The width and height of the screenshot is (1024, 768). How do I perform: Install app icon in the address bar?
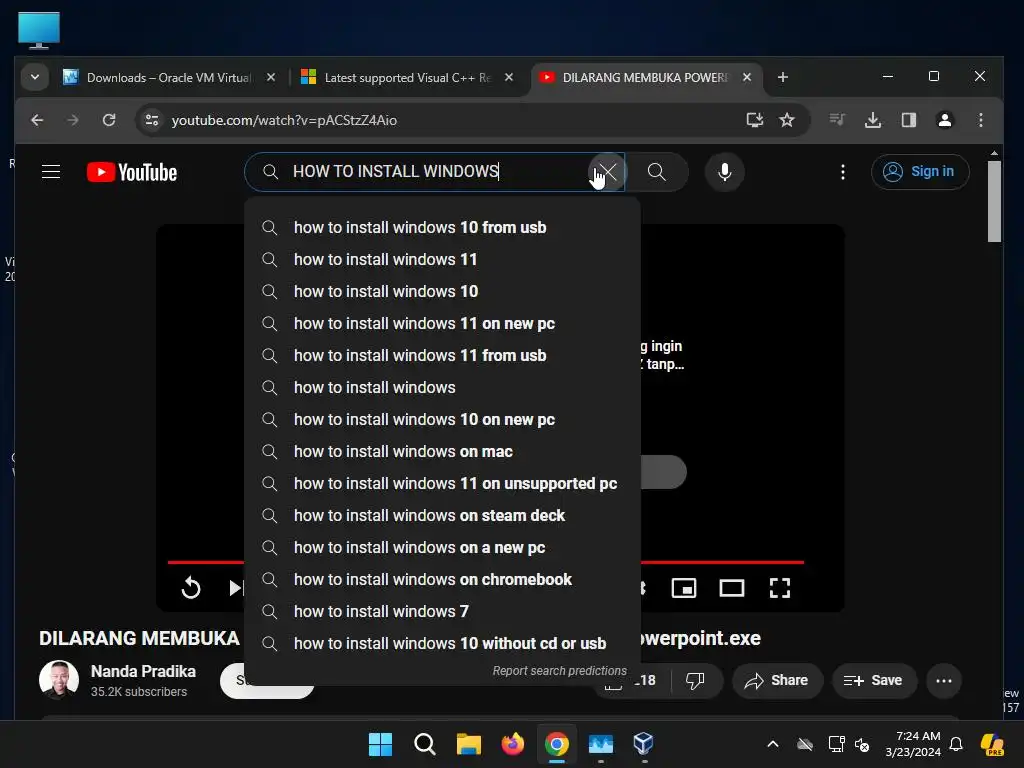point(754,120)
